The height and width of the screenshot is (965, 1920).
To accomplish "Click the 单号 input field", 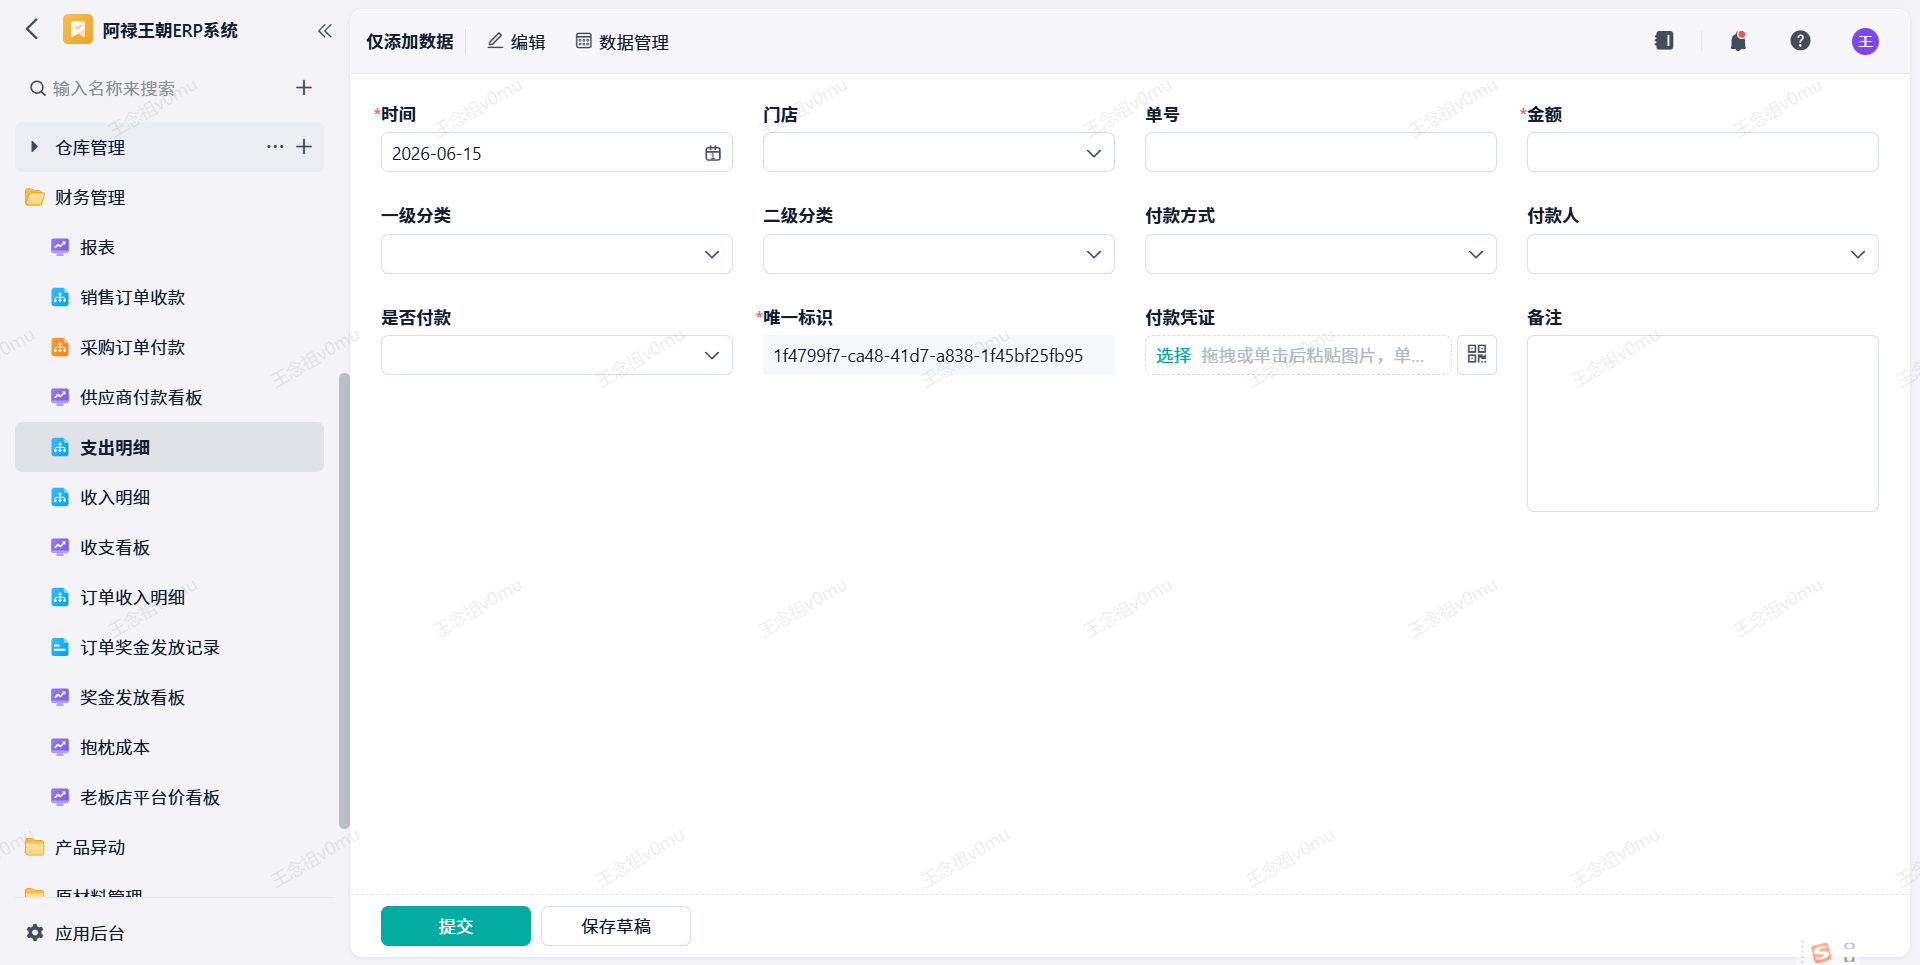I will [1321, 153].
